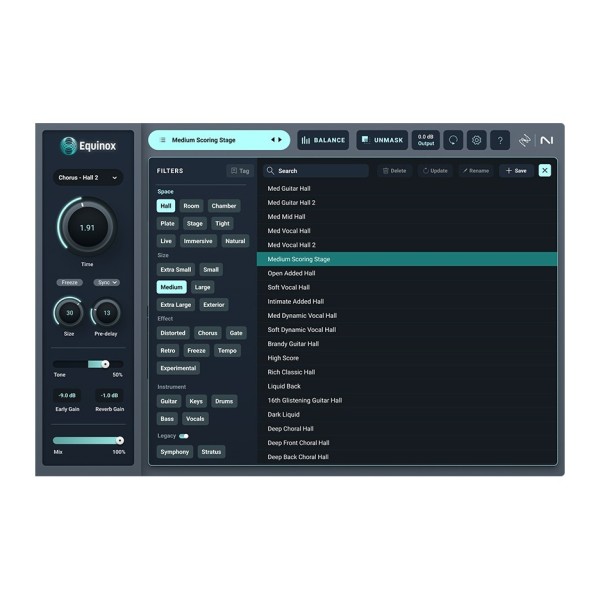Select preset Liquid Back
This screenshot has height=600, width=600.
[407, 386]
